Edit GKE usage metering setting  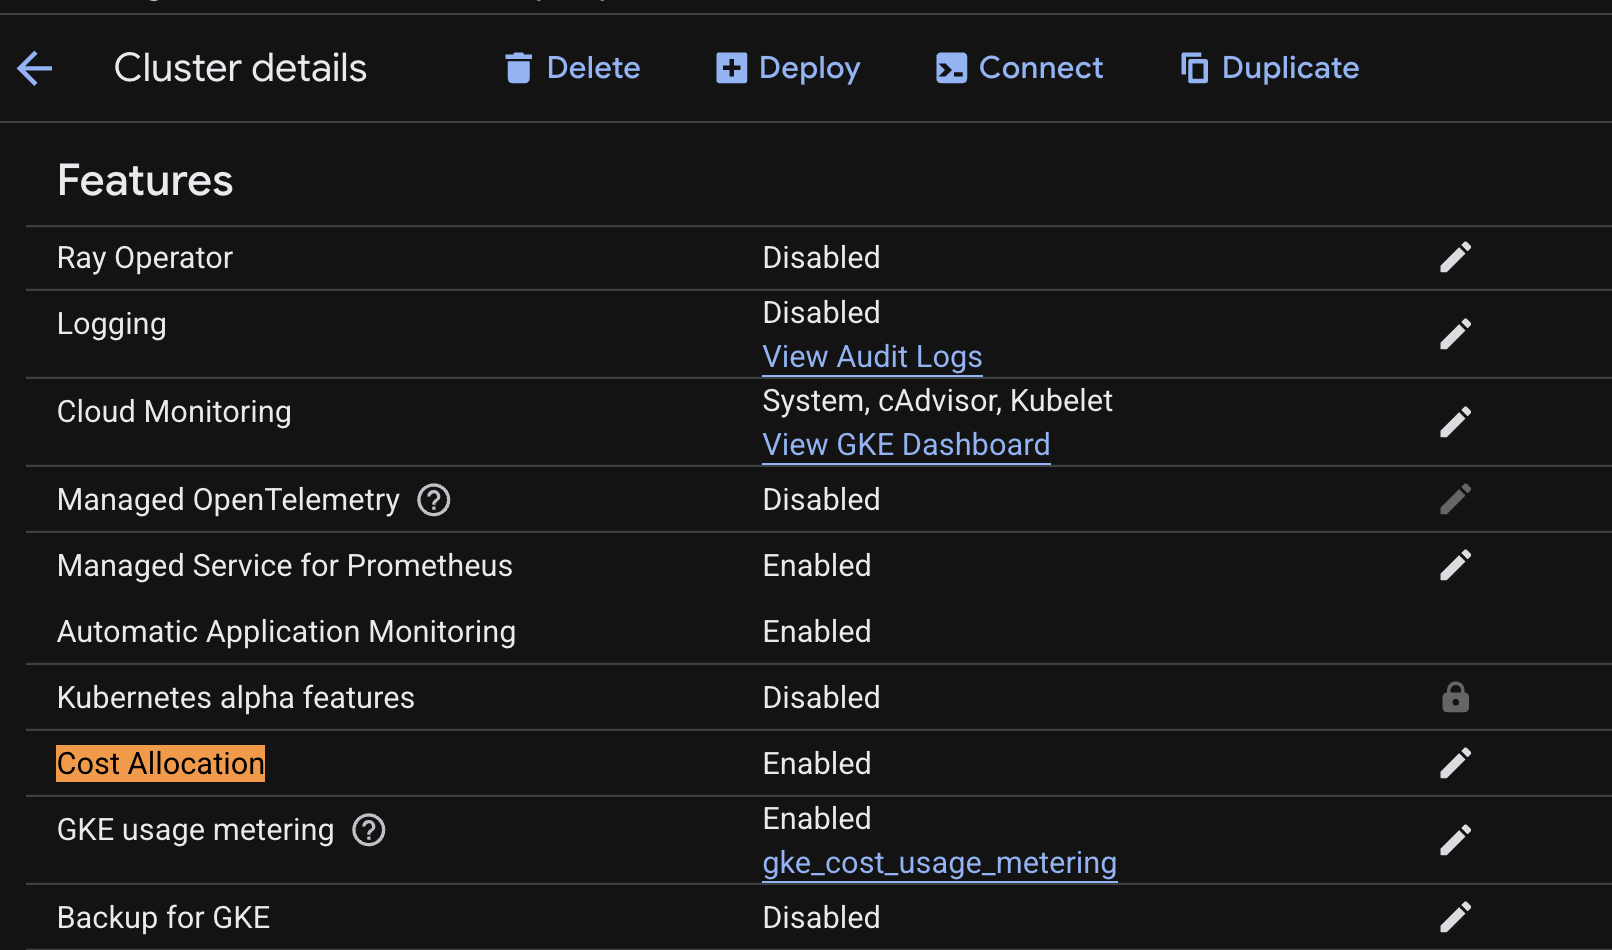point(1455,840)
